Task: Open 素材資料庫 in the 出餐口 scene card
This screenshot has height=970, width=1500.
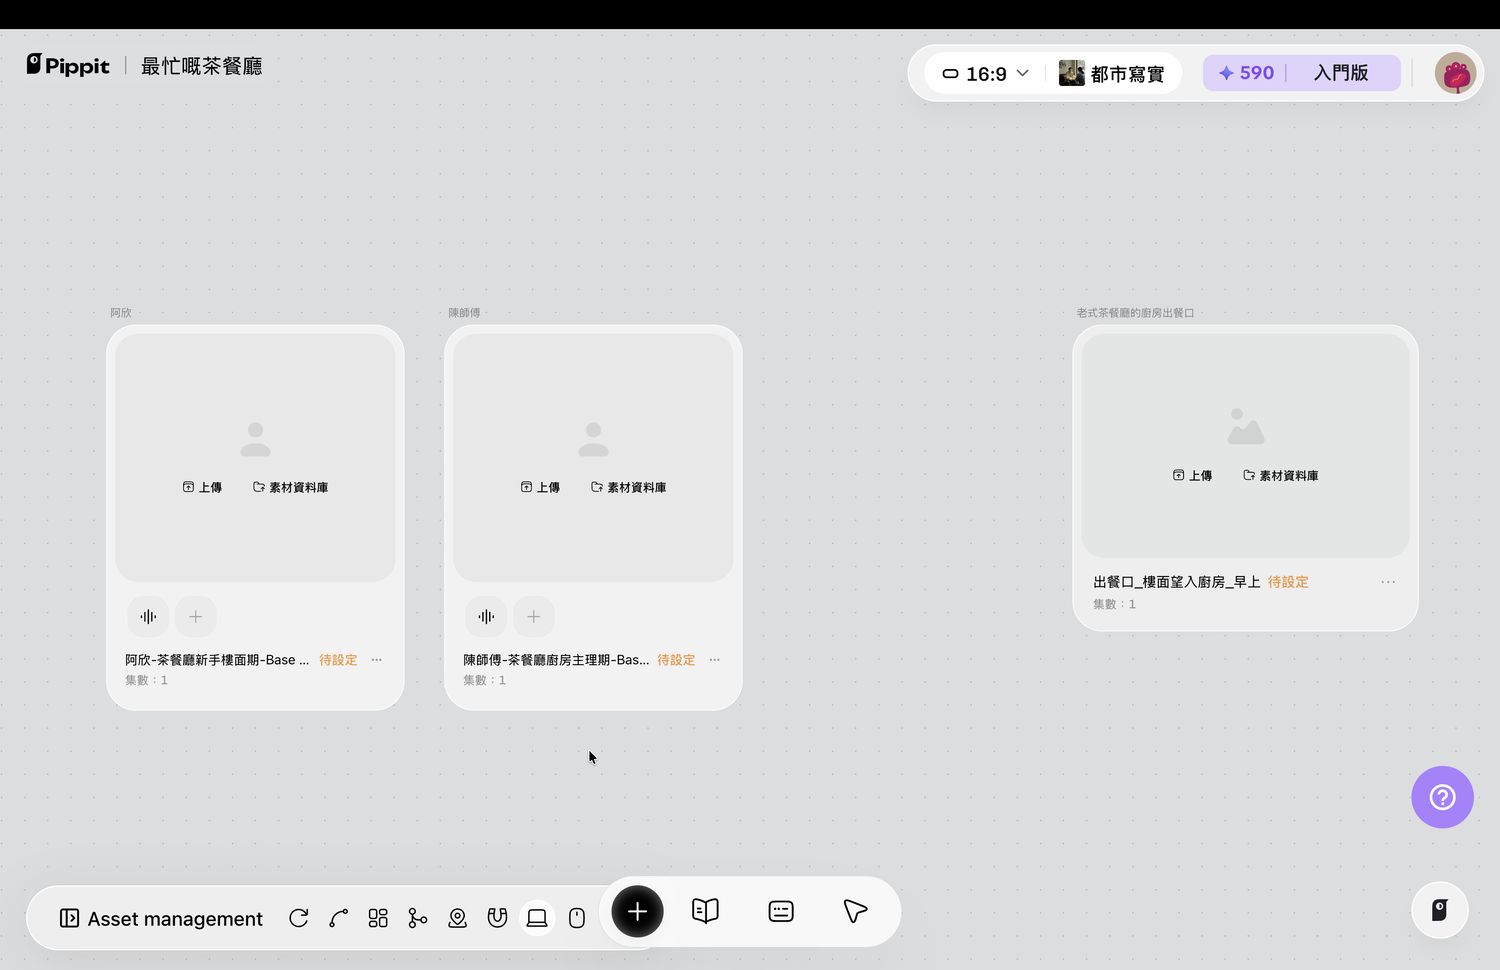Action: pyautogui.click(x=1280, y=475)
